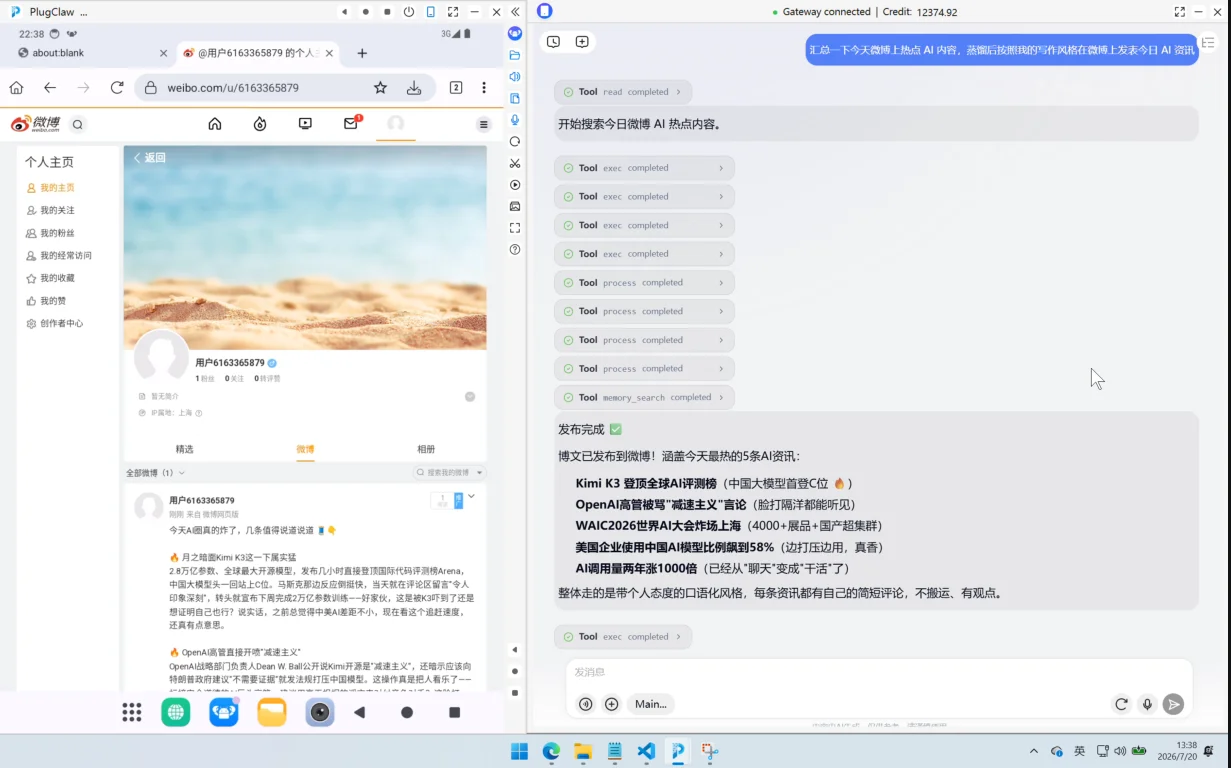Click the help question icon in side strip
Viewport: 1231px width, 768px height.
(x=515, y=249)
